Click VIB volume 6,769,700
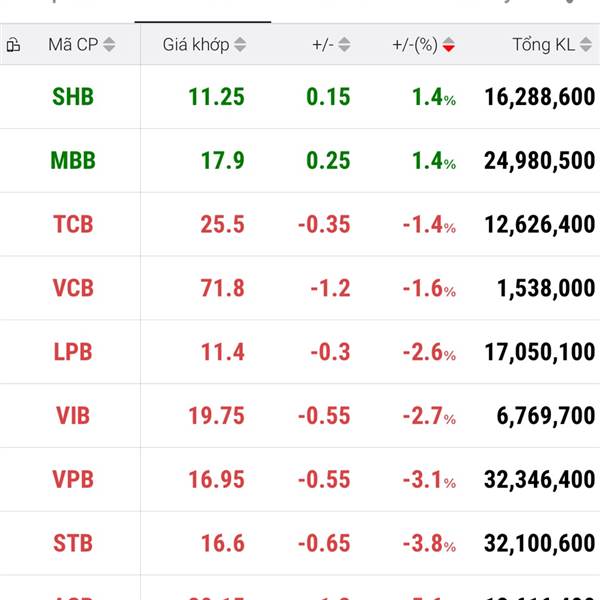 pos(546,416)
